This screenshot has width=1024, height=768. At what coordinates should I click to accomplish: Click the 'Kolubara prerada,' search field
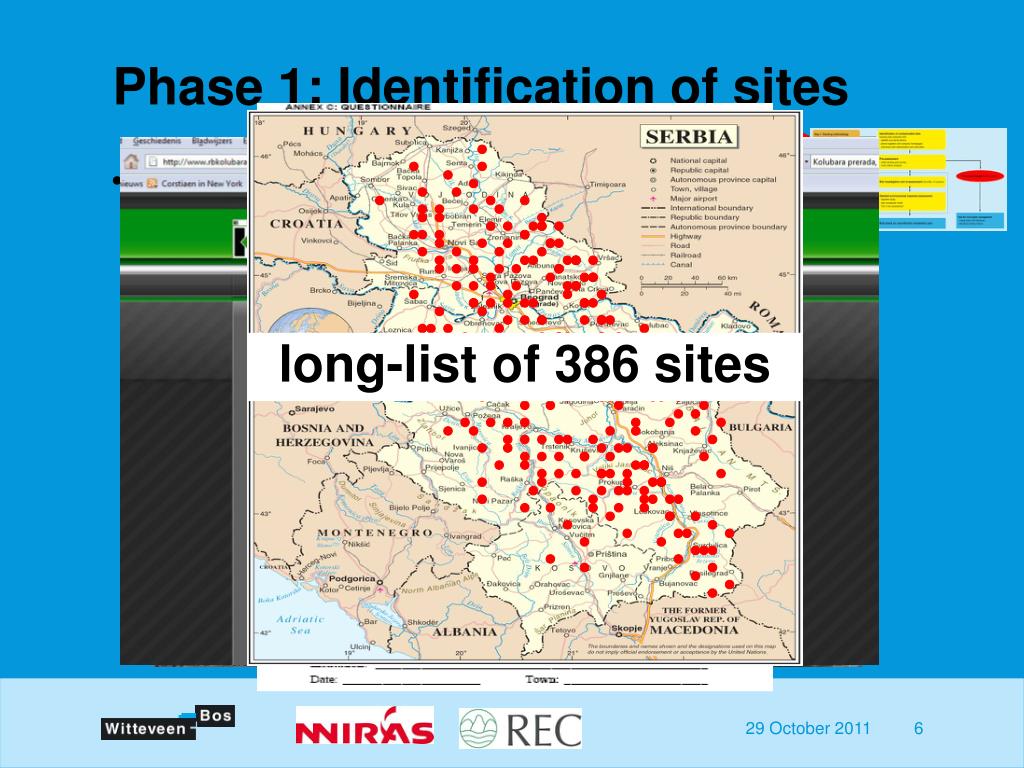[845, 161]
